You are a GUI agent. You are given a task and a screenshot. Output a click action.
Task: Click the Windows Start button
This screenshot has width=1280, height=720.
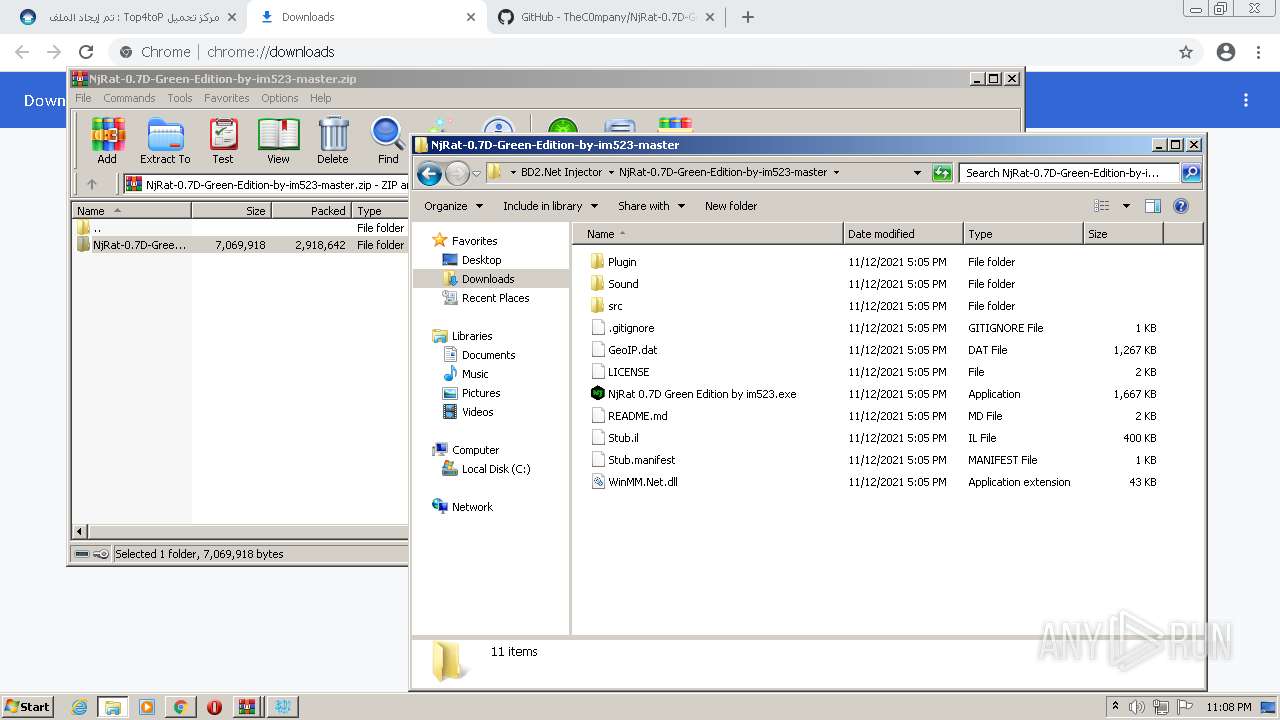(28, 707)
